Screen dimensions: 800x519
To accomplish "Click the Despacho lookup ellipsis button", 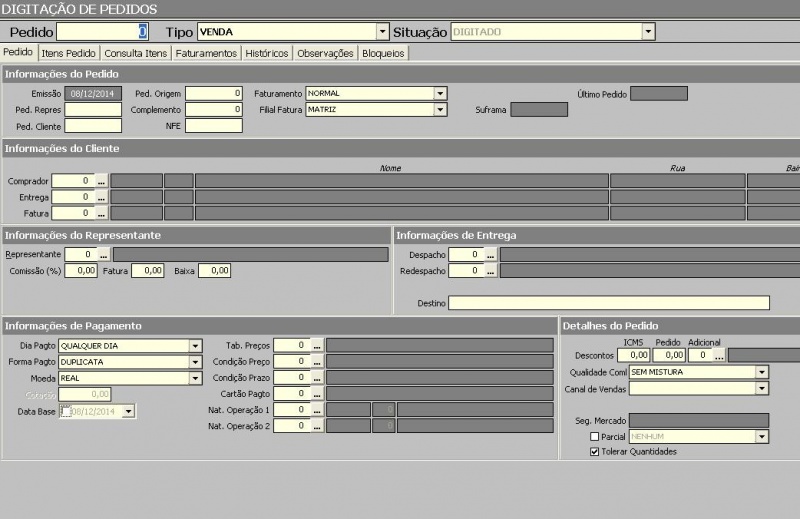I will point(490,255).
